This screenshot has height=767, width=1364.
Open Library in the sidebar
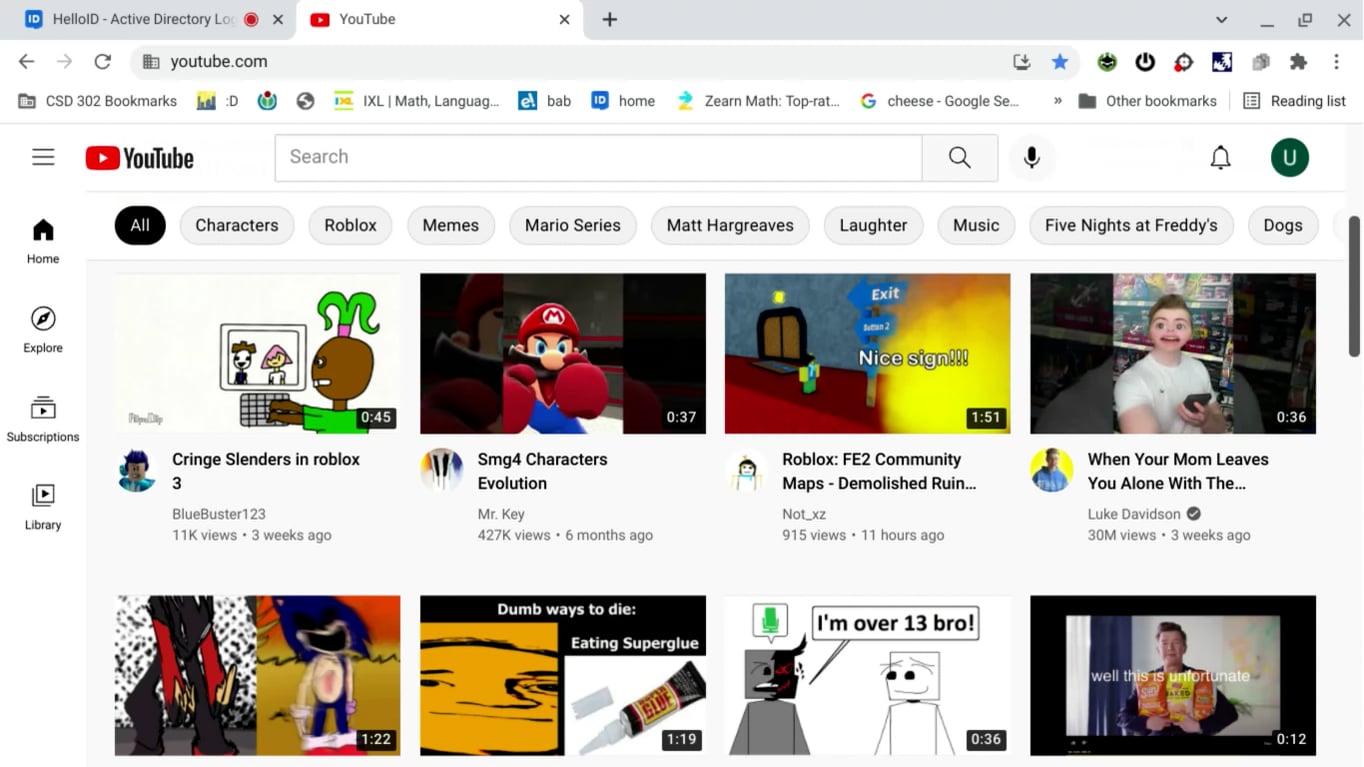click(x=43, y=506)
